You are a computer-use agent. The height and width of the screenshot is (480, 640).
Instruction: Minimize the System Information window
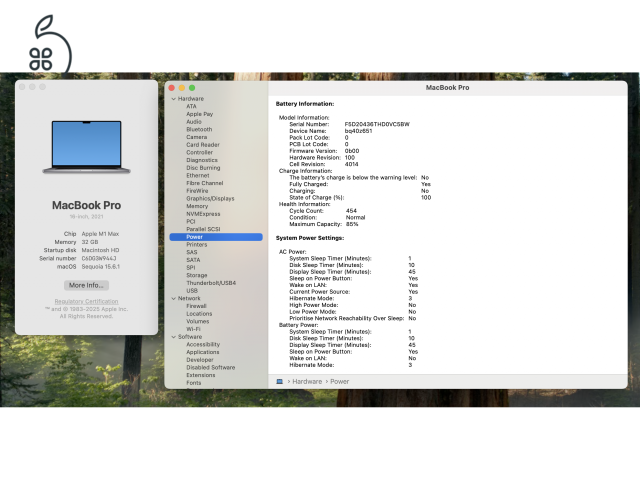click(x=182, y=88)
